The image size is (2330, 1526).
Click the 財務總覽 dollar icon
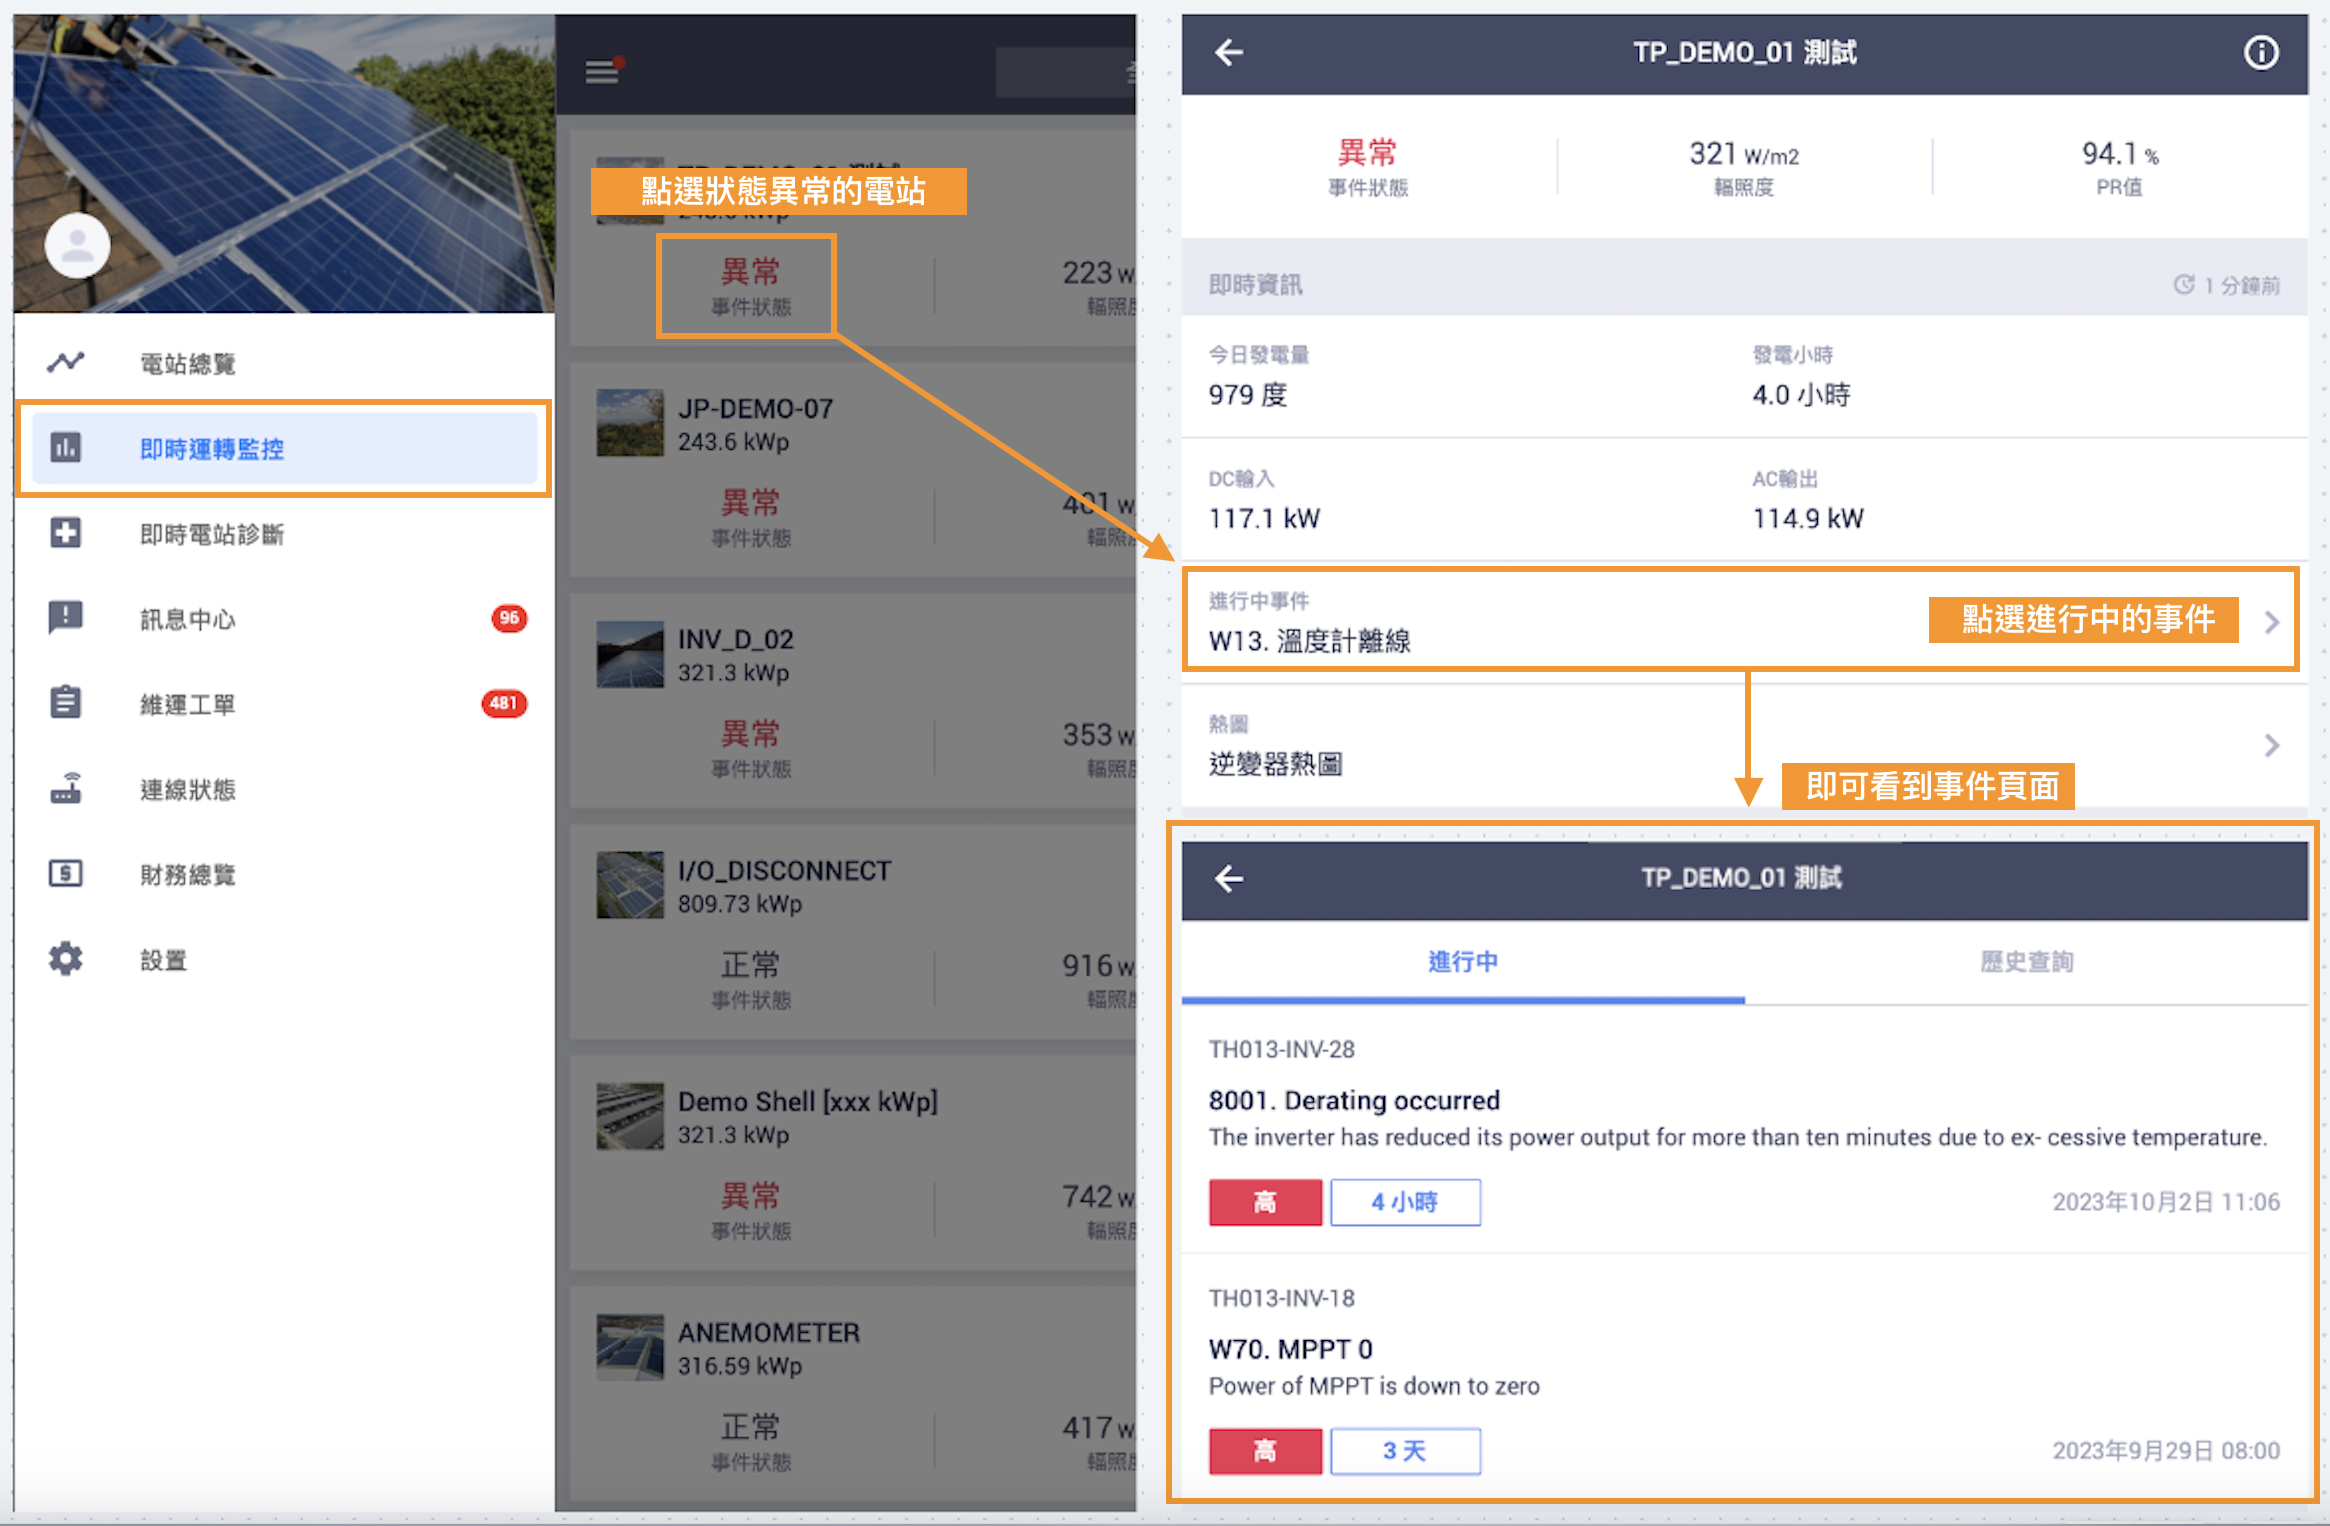point(66,874)
